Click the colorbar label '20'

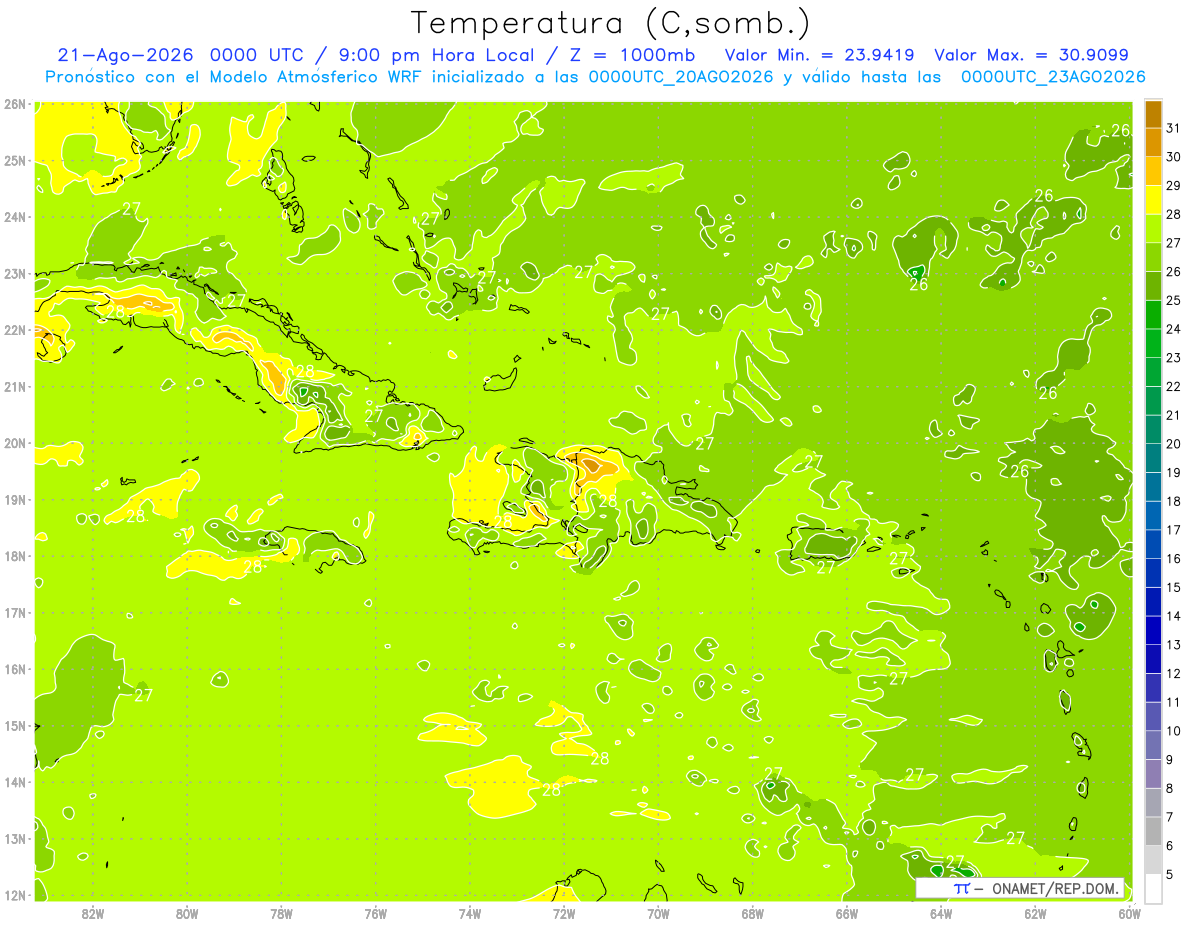[x=1174, y=444]
